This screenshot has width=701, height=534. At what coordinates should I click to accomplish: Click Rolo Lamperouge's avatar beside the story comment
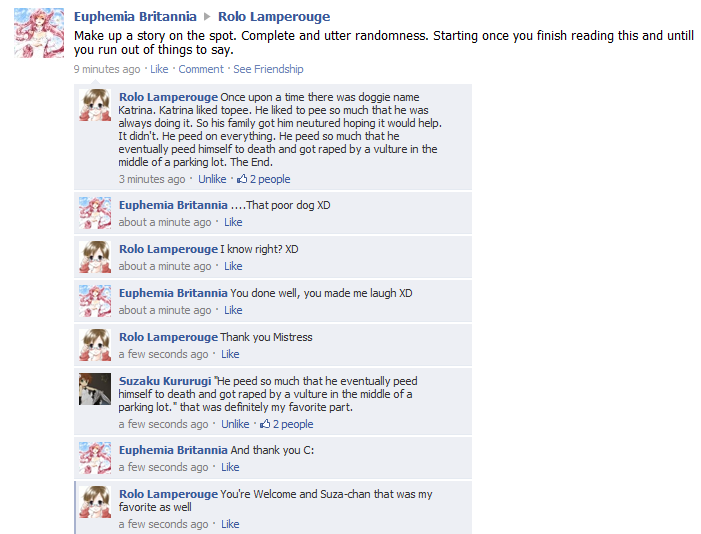(x=95, y=105)
